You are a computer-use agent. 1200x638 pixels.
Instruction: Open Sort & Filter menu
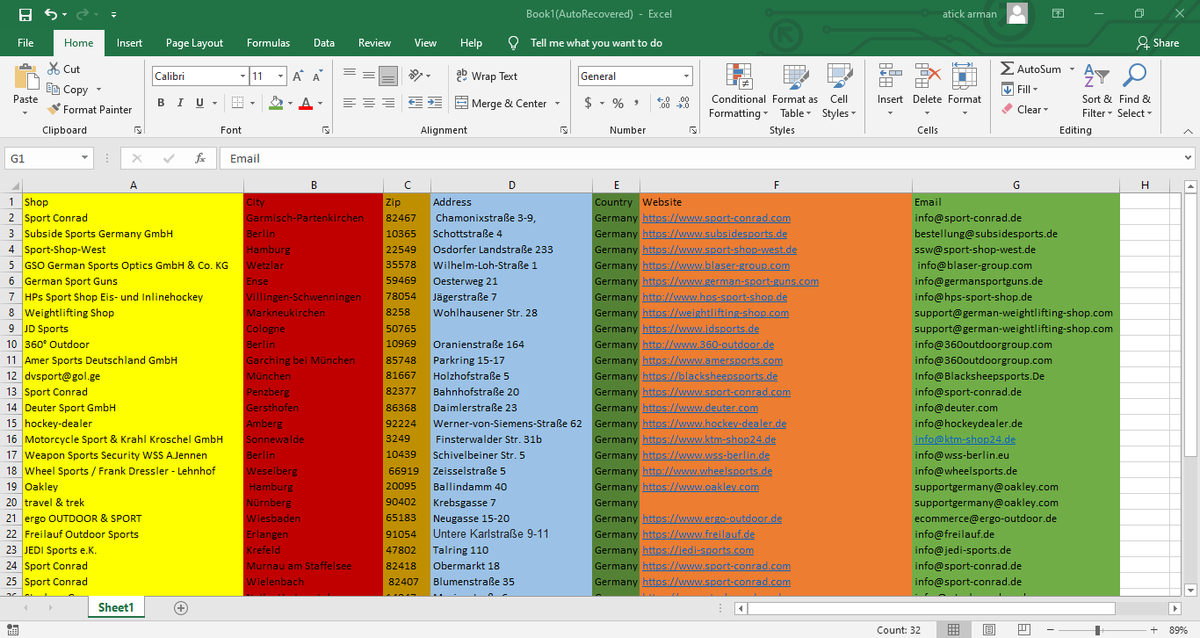[x=1097, y=91]
